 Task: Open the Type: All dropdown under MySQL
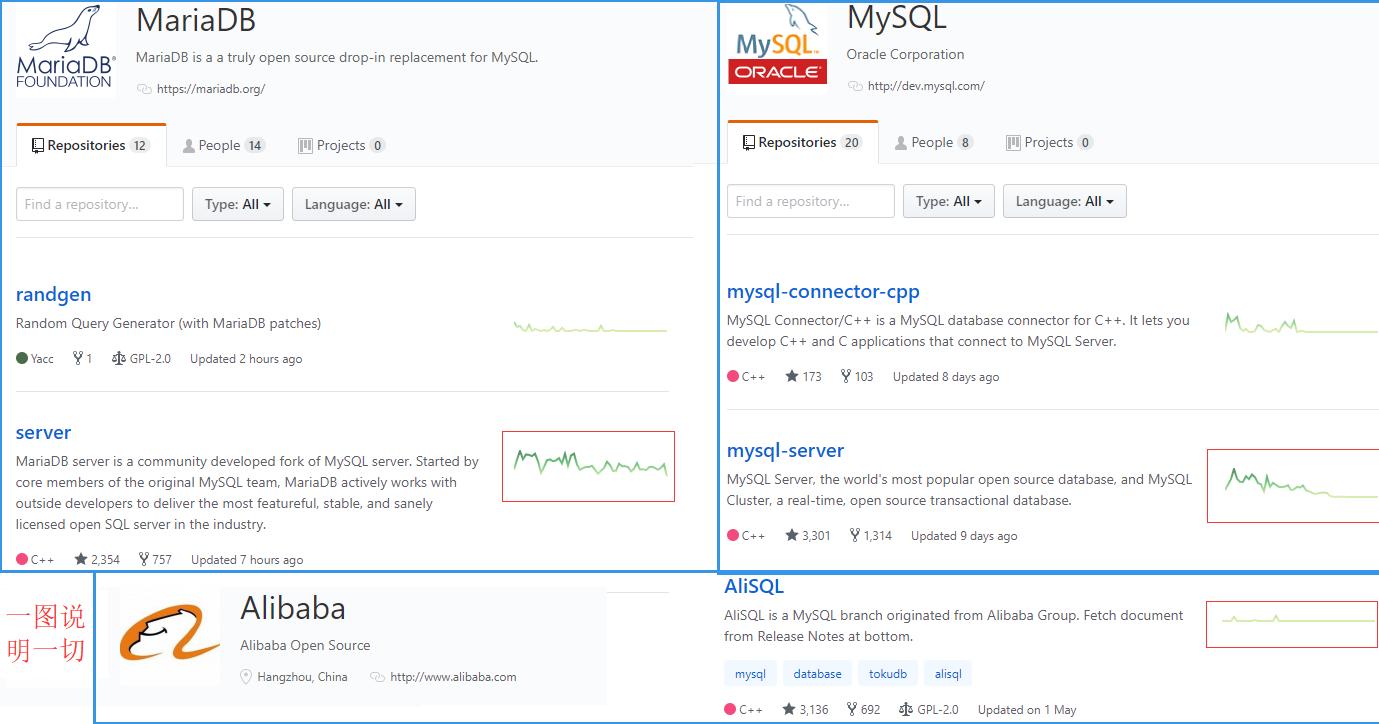click(949, 201)
